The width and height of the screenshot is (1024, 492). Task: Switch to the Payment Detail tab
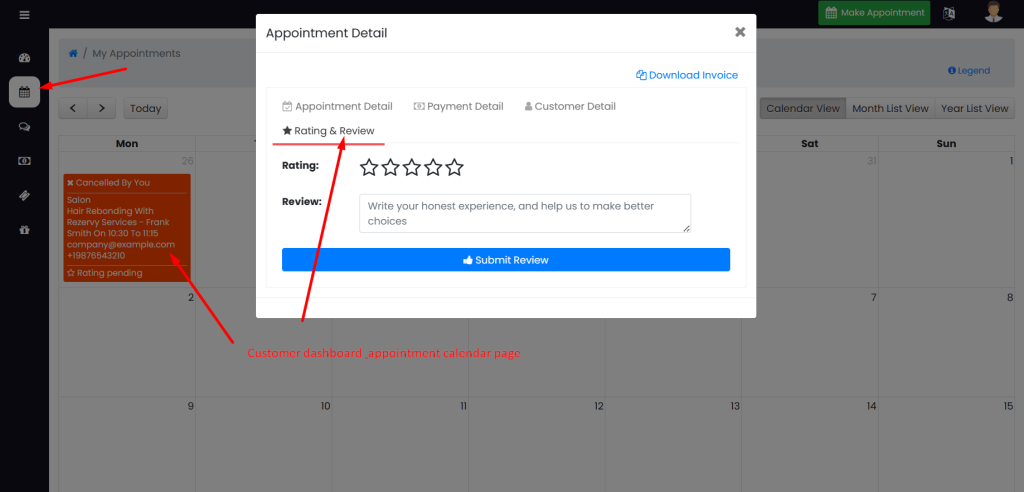point(458,107)
